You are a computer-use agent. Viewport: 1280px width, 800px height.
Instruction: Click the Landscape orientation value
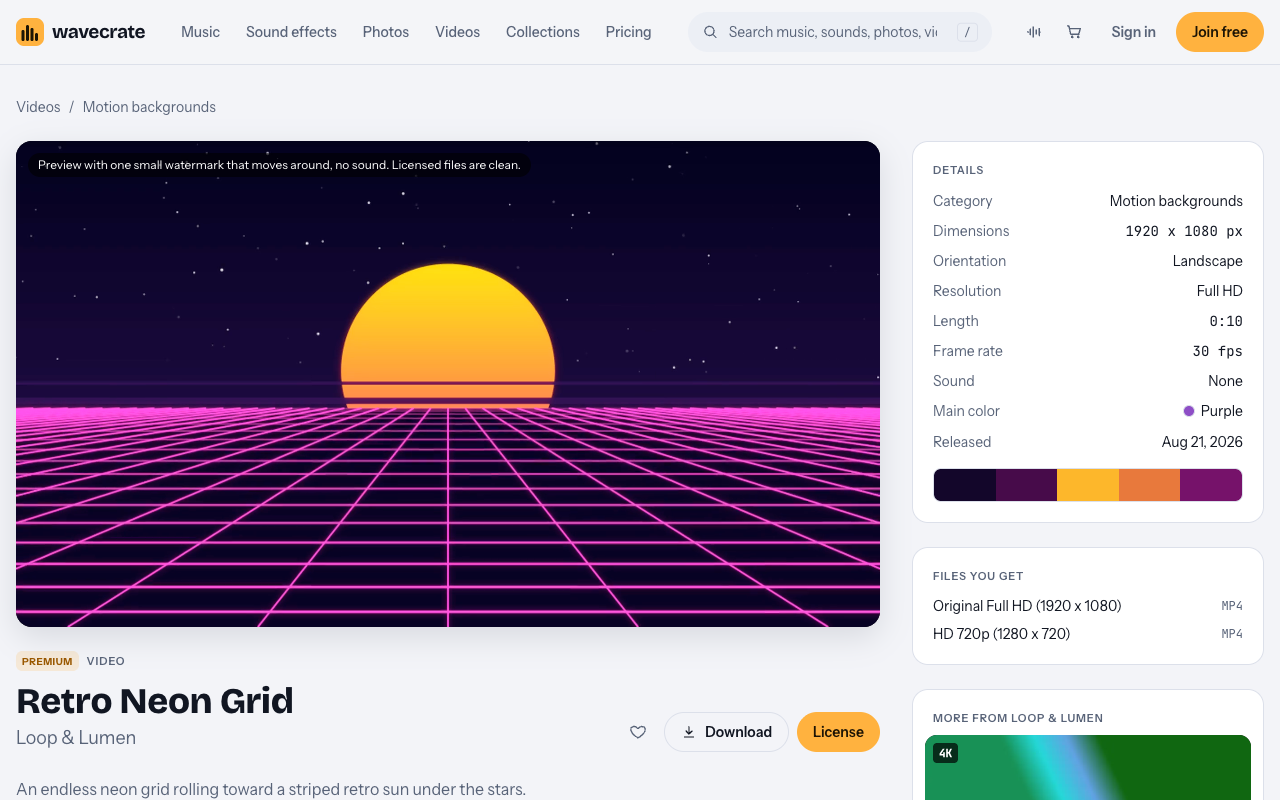(1208, 261)
